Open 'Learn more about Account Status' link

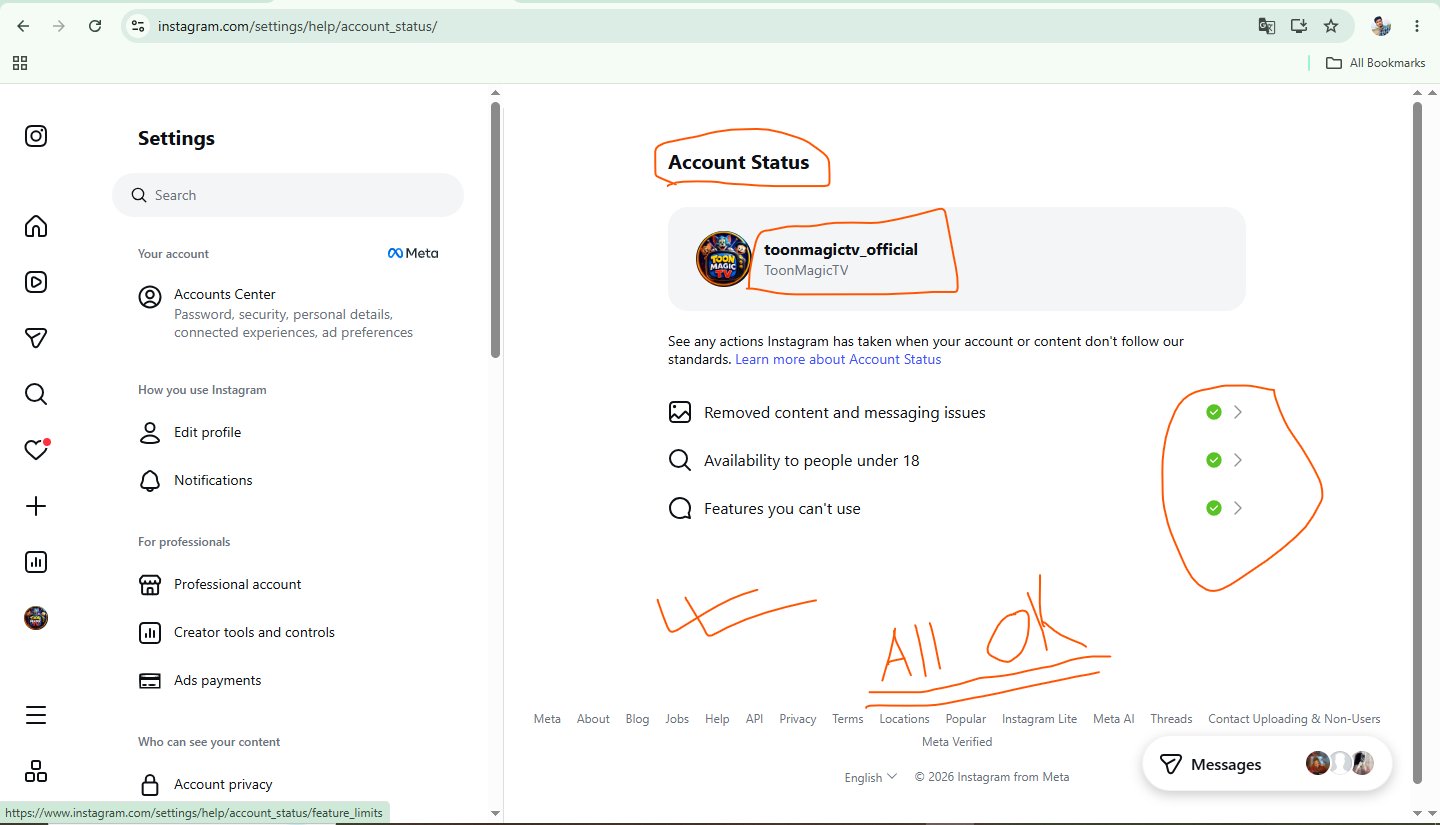point(838,359)
